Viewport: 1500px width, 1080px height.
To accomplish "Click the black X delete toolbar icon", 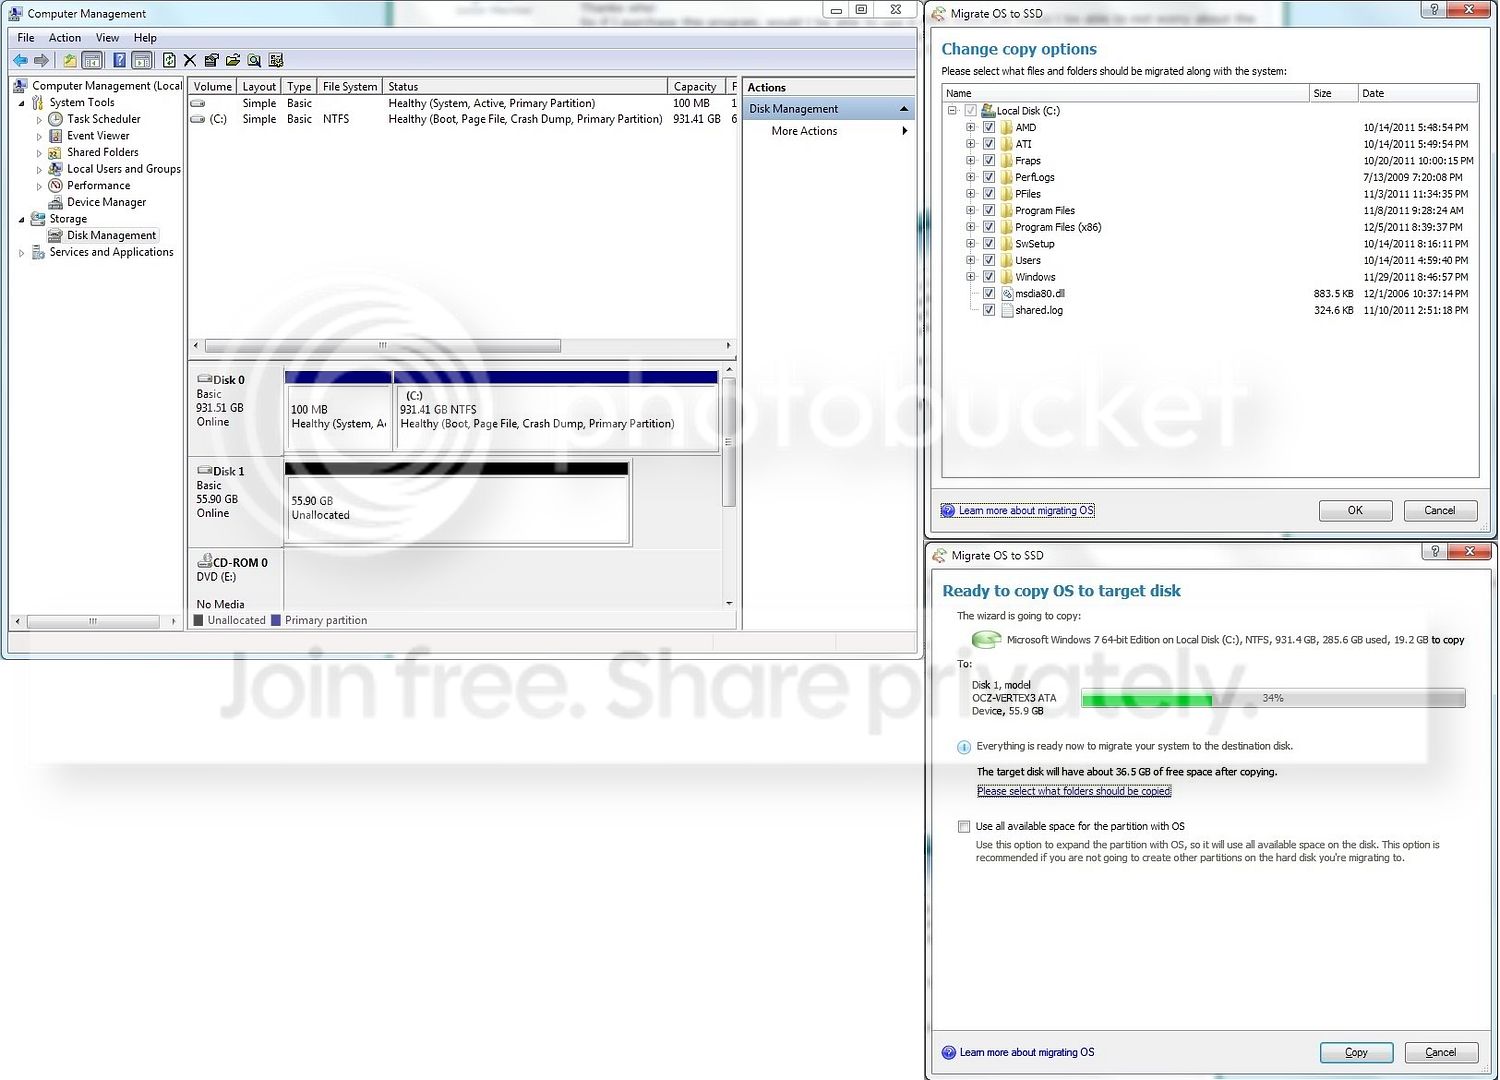I will click(190, 60).
